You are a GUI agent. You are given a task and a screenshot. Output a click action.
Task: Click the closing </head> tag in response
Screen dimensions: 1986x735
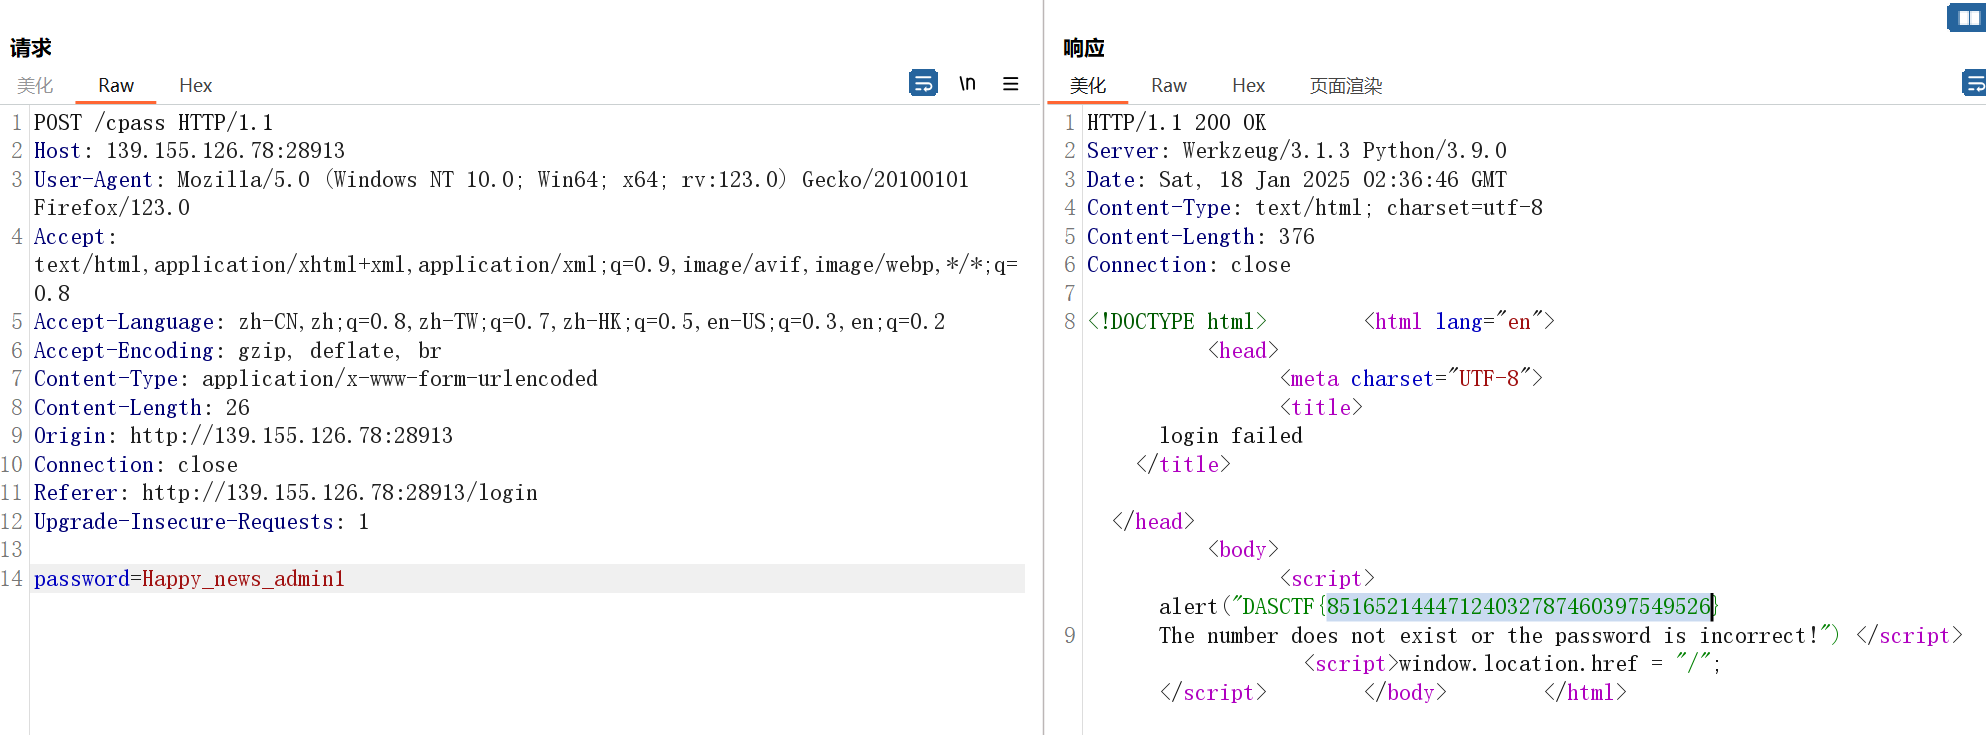[1153, 522]
